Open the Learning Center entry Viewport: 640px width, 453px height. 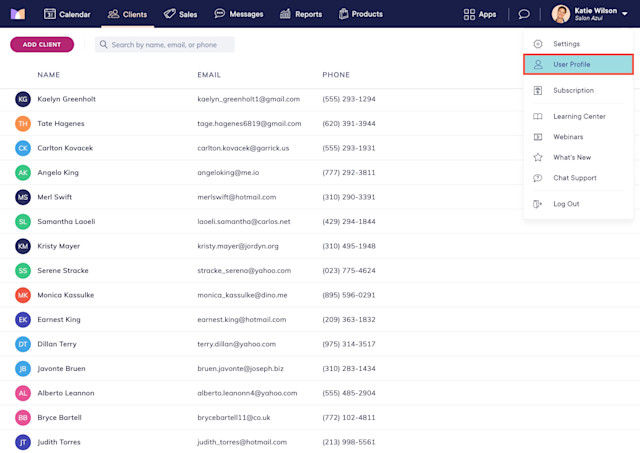tap(578, 116)
